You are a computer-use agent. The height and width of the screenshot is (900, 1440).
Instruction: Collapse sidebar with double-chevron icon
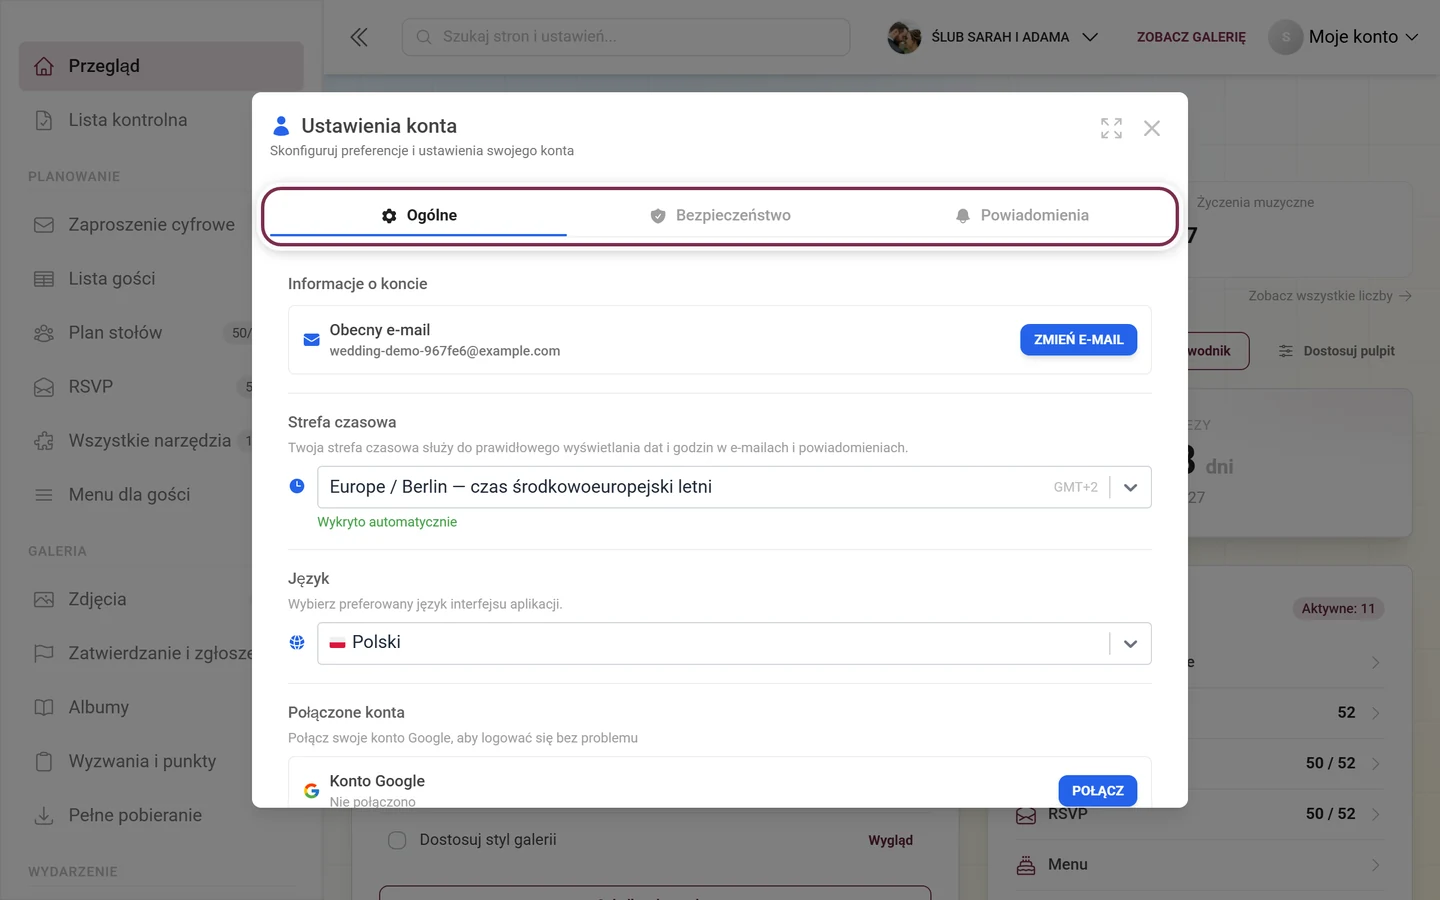coord(359,37)
